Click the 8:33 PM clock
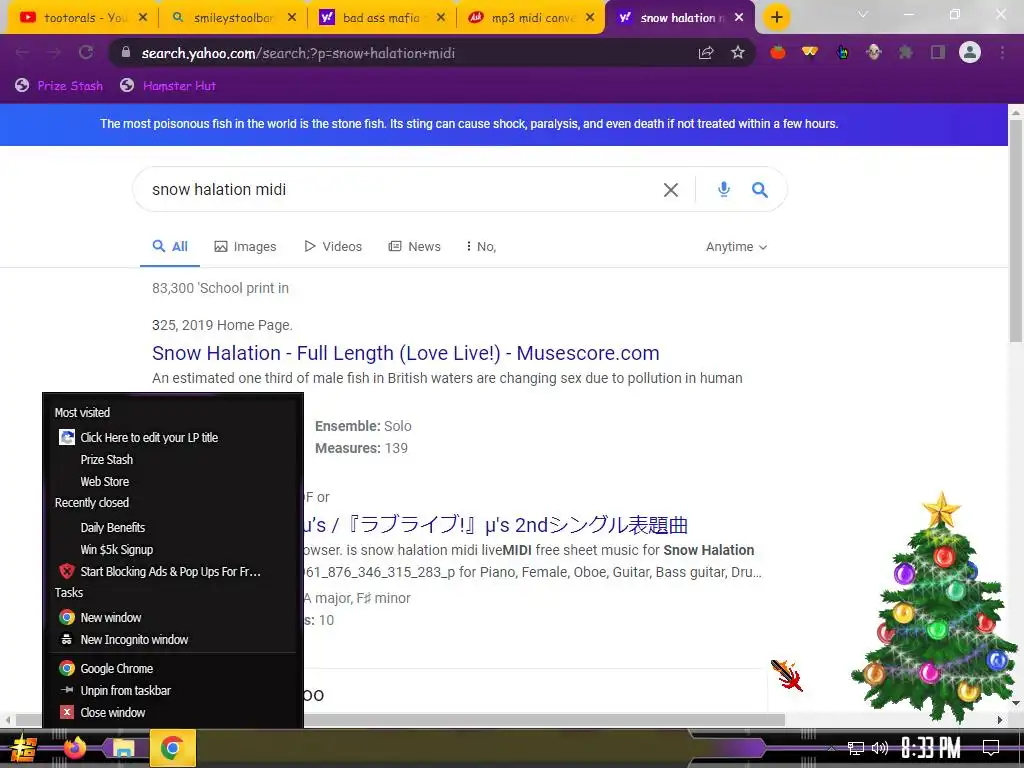Screen dimensions: 1024x768 (931, 748)
